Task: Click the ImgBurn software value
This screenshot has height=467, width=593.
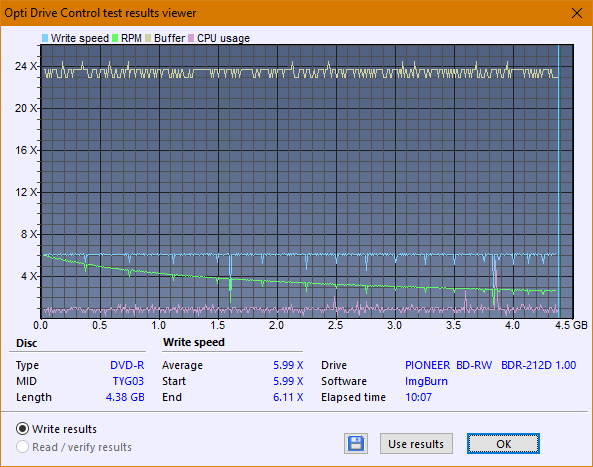Action: [x=426, y=381]
